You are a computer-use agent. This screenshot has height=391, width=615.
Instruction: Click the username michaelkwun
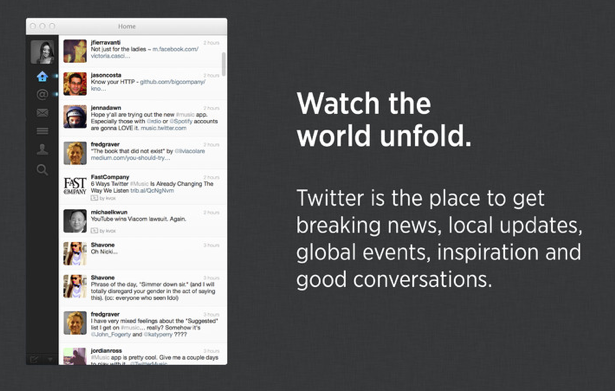point(109,212)
